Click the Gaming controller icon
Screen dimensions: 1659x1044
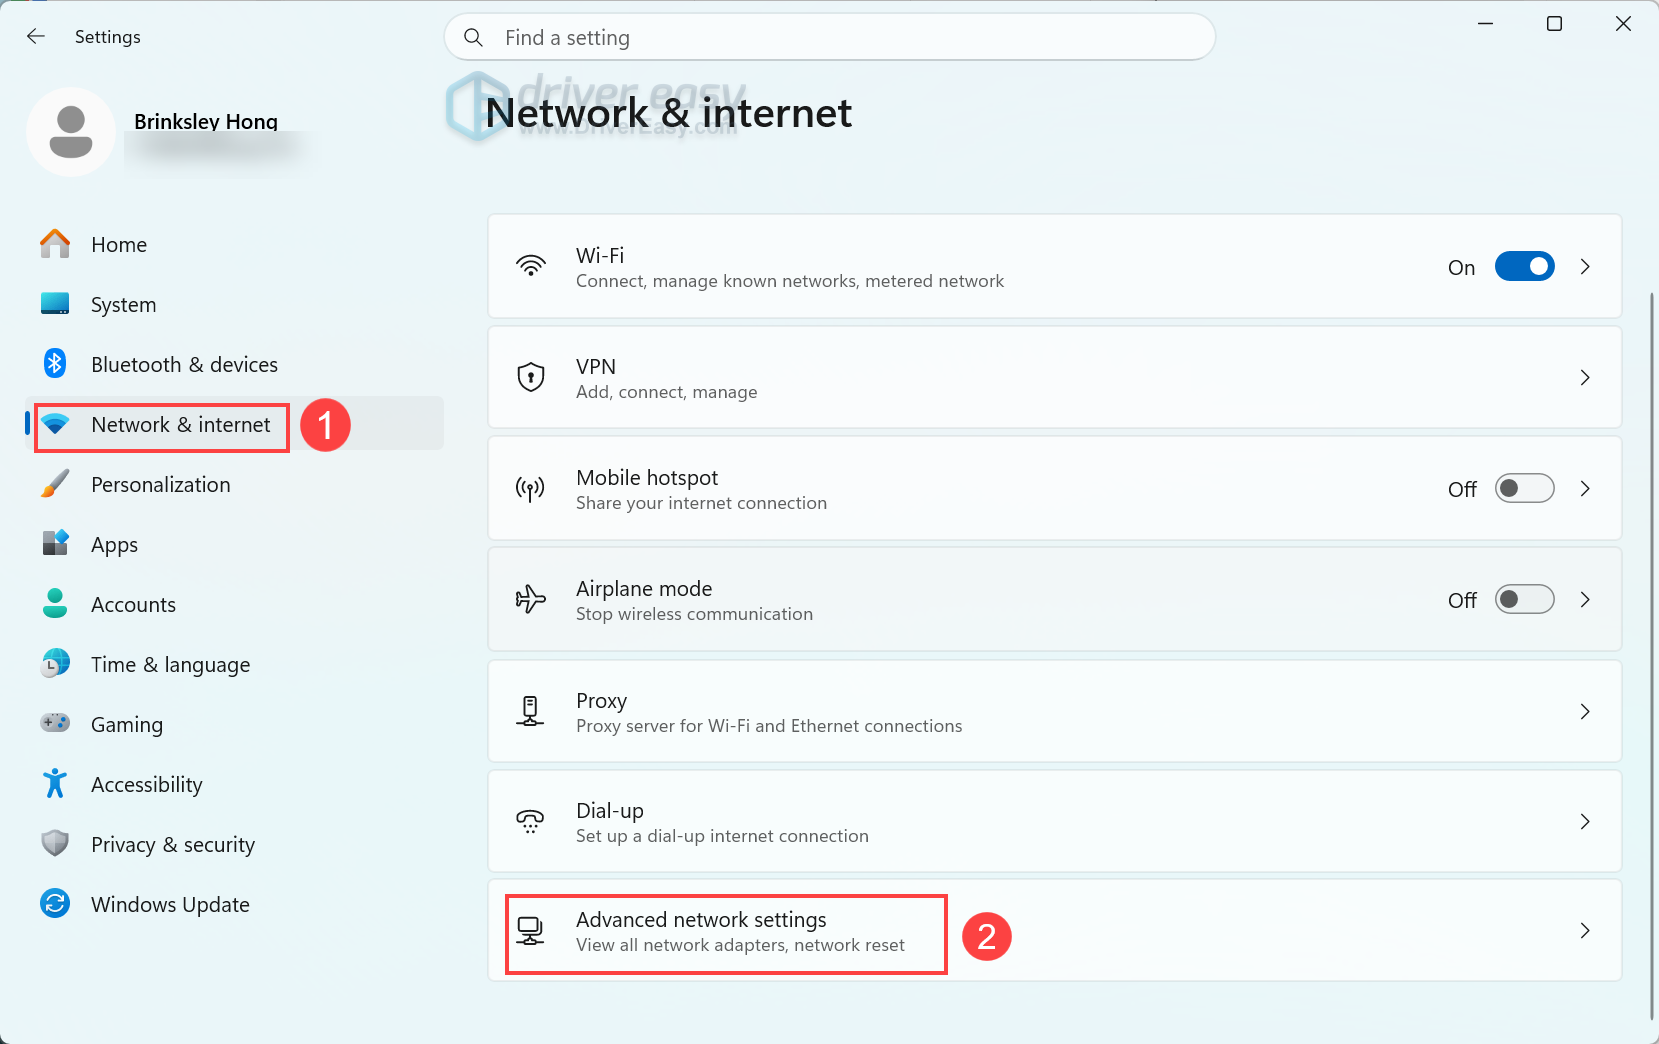coord(55,722)
